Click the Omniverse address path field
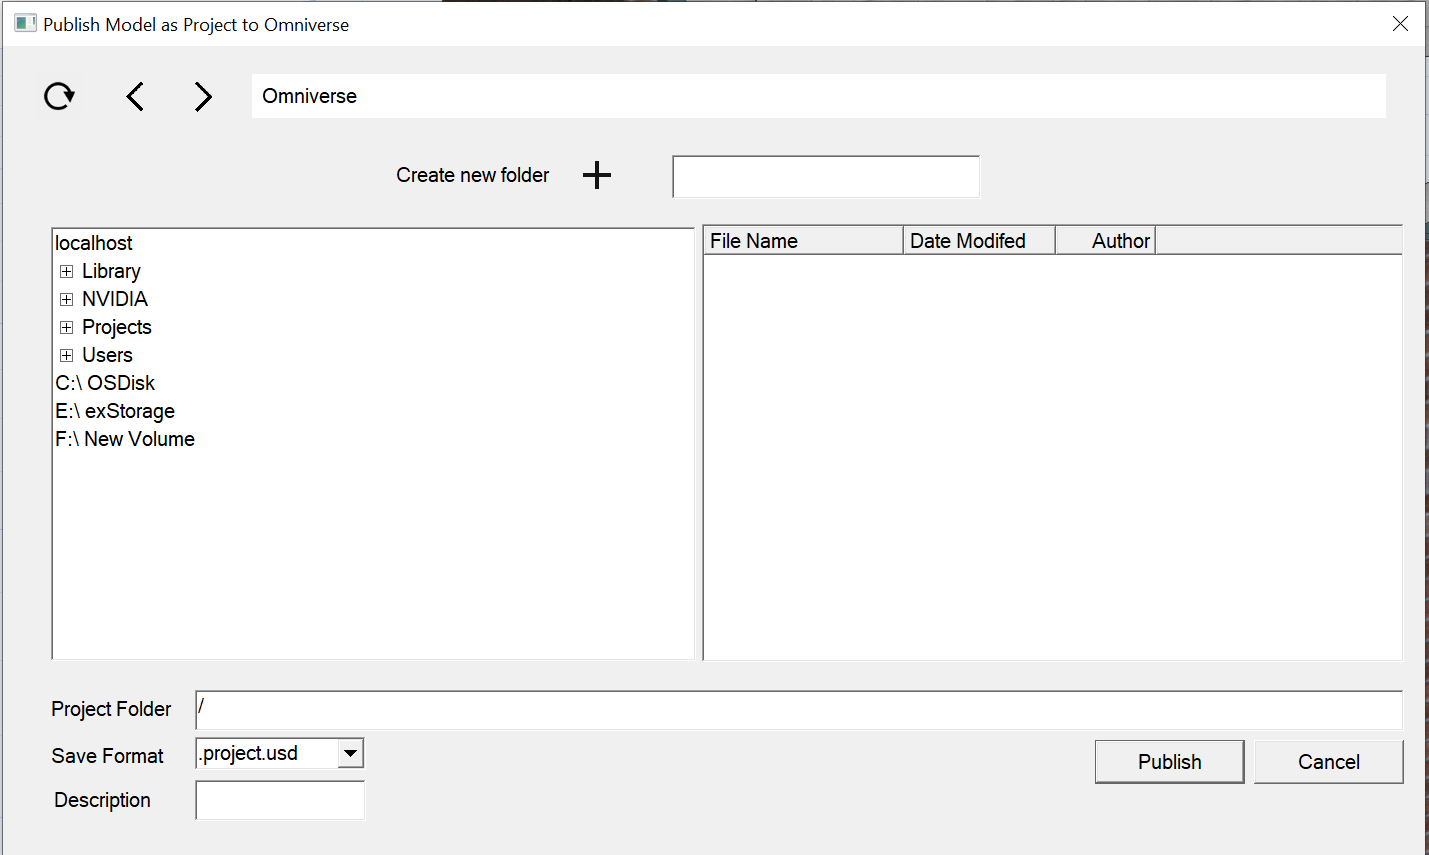Image resolution: width=1429 pixels, height=855 pixels. (x=818, y=96)
